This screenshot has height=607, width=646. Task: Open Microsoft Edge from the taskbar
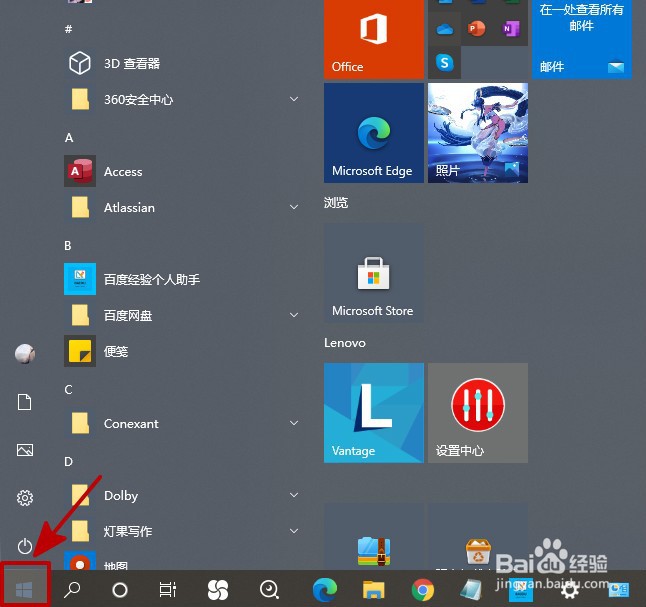(x=325, y=590)
